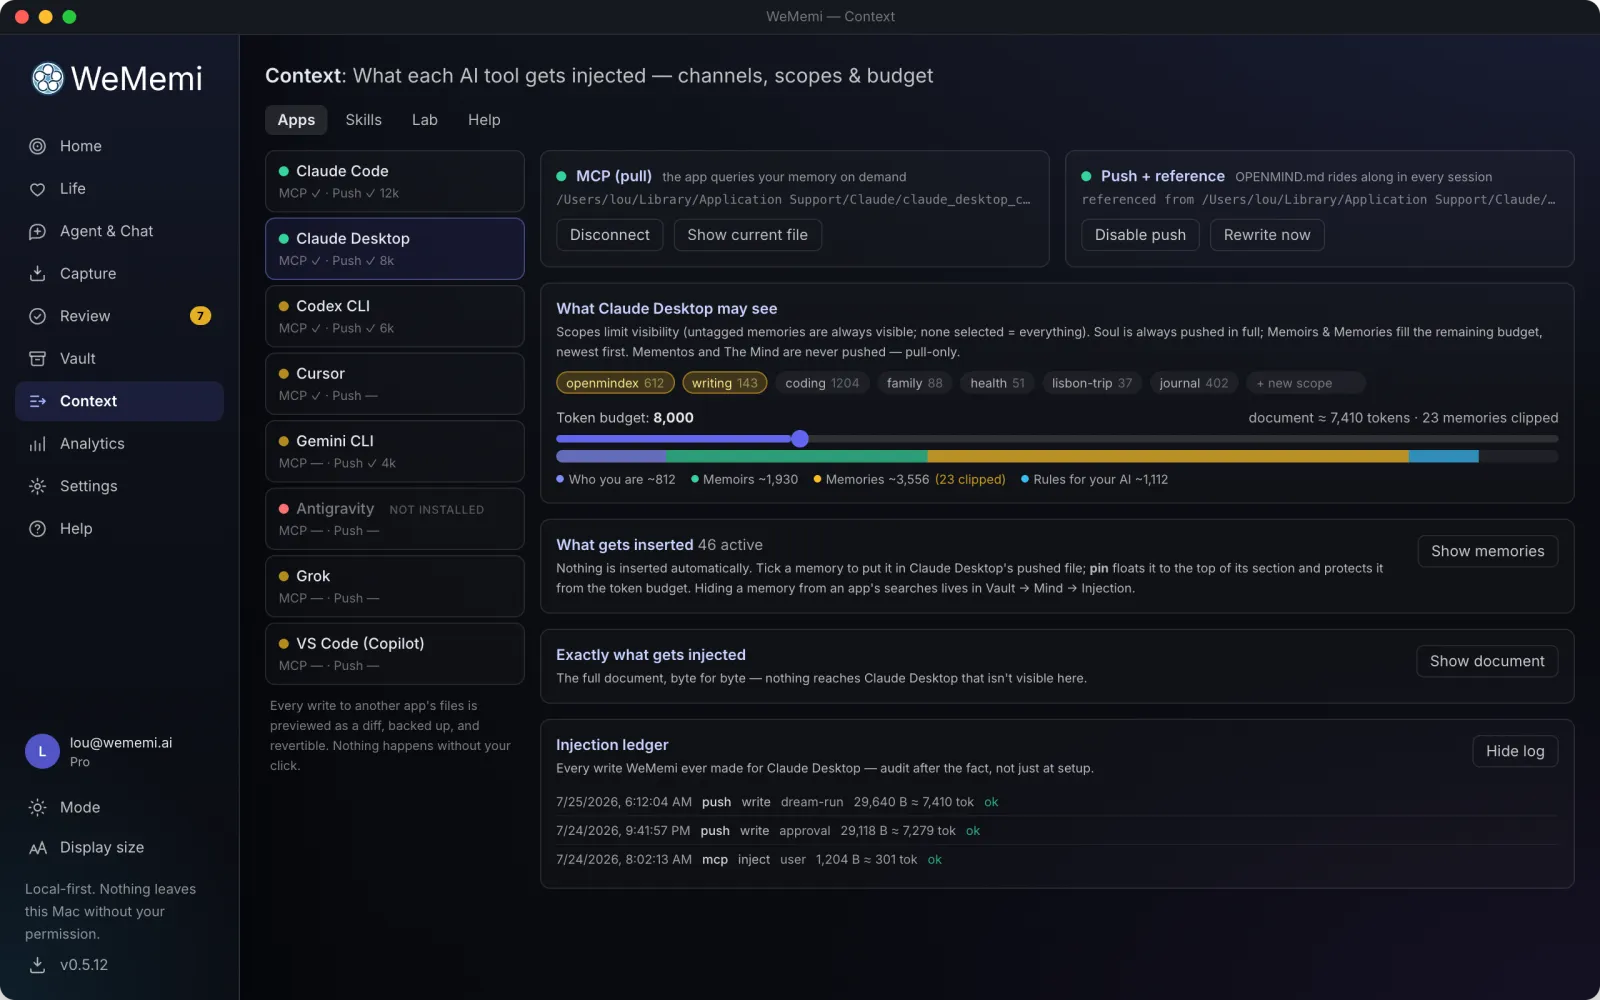Open the Claude Code app card

pyautogui.click(x=395, y=181)
